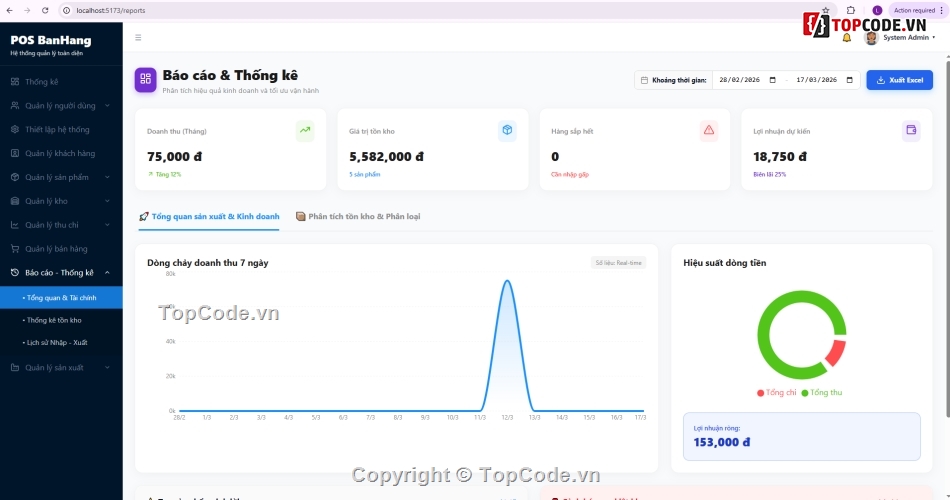Click the 75,000 đ revenue value
Viewport: 950px width, 500px height.
[x=174, y=156]
